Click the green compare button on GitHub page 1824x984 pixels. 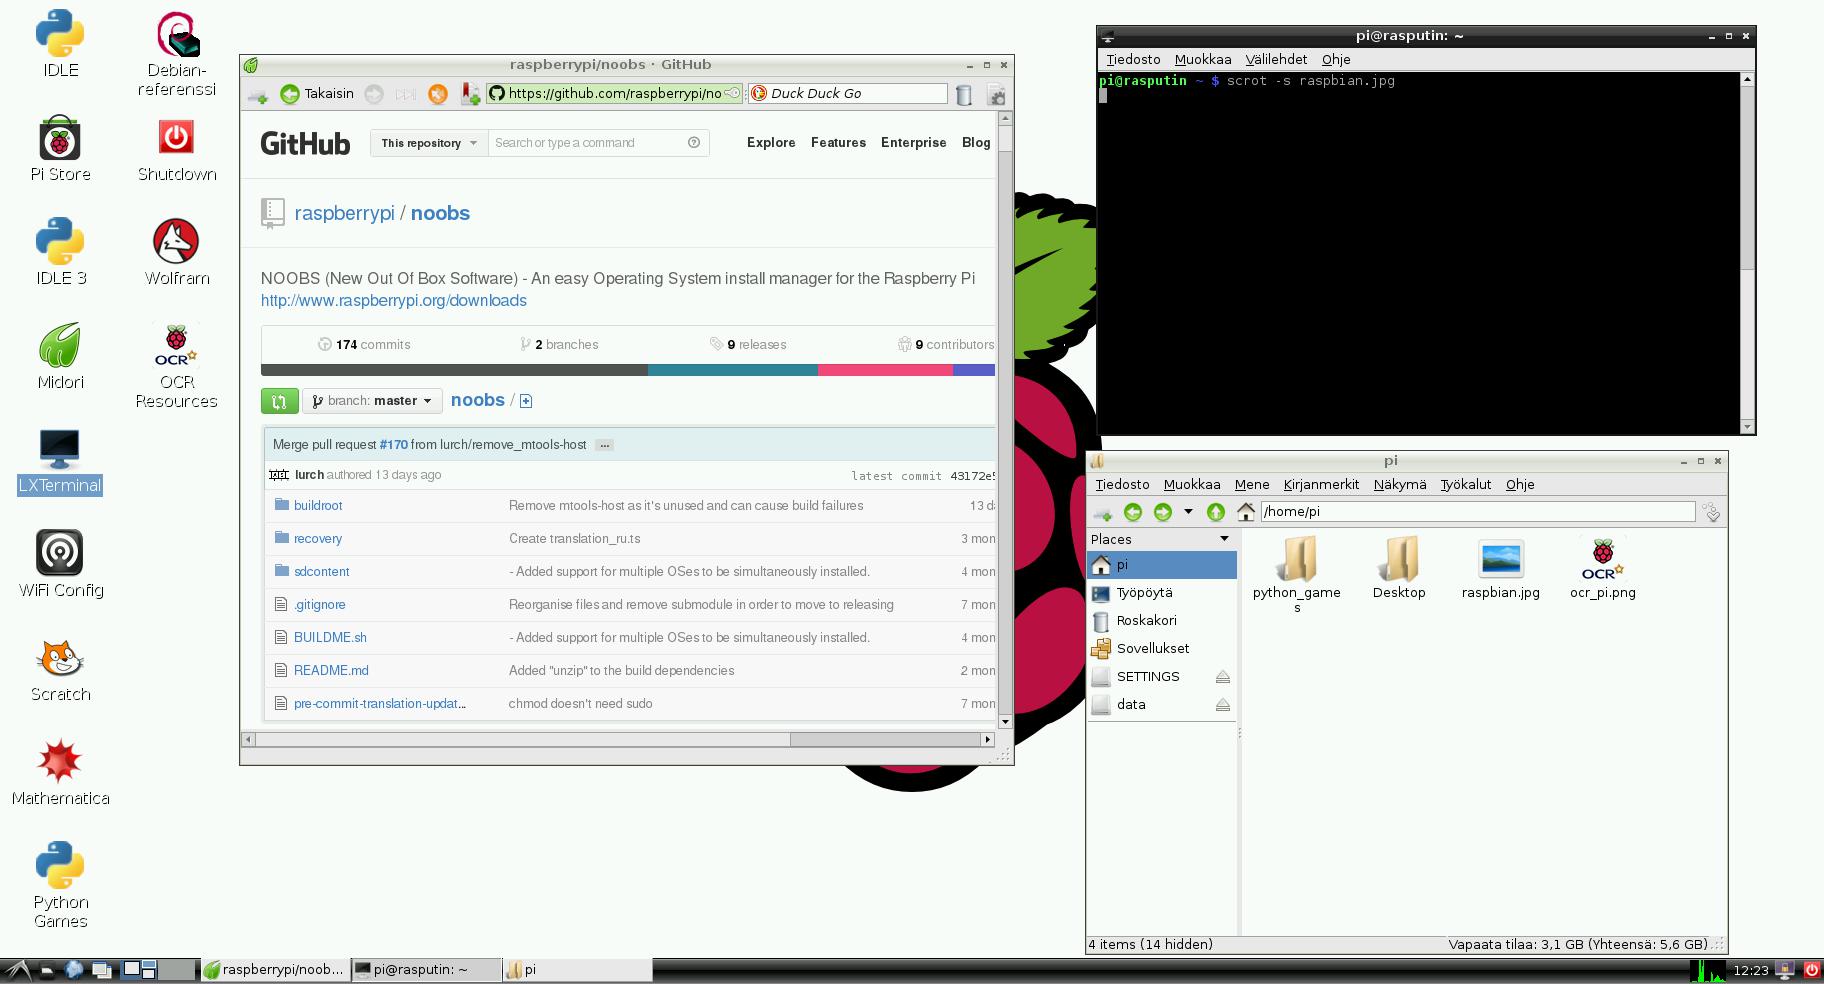(x=279, y=401)
